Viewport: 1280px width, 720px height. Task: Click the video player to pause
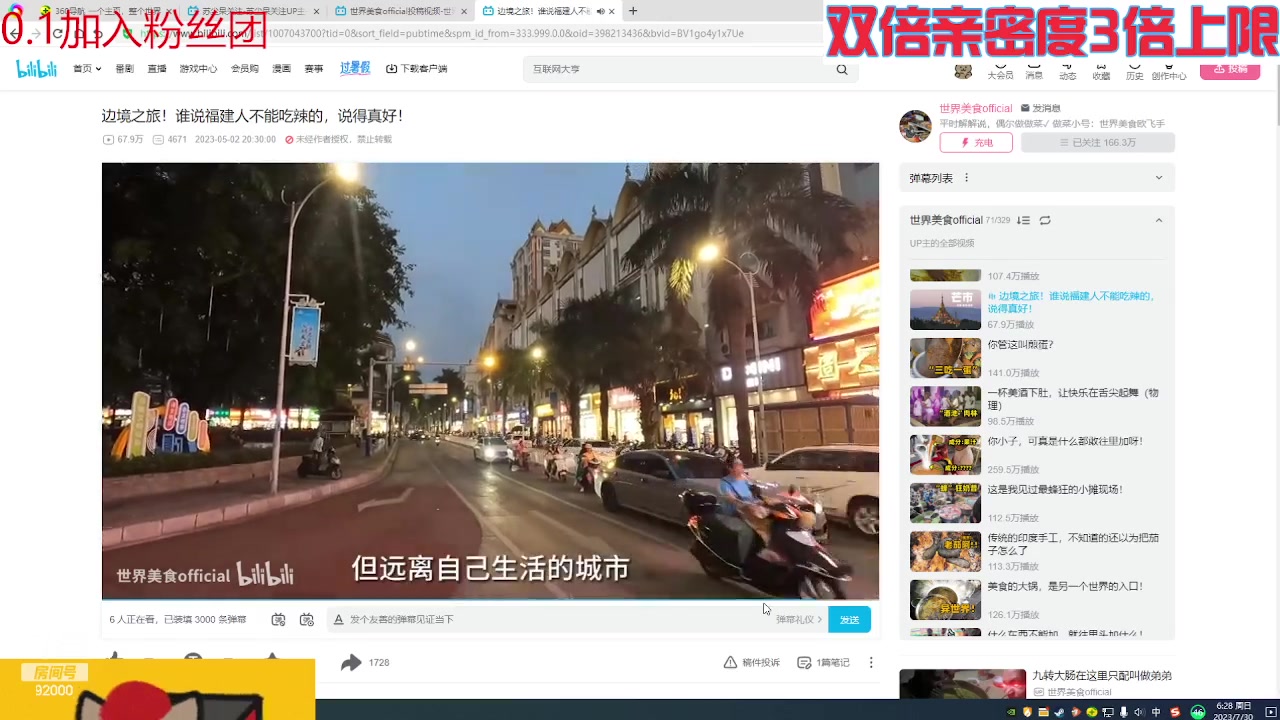490,381
